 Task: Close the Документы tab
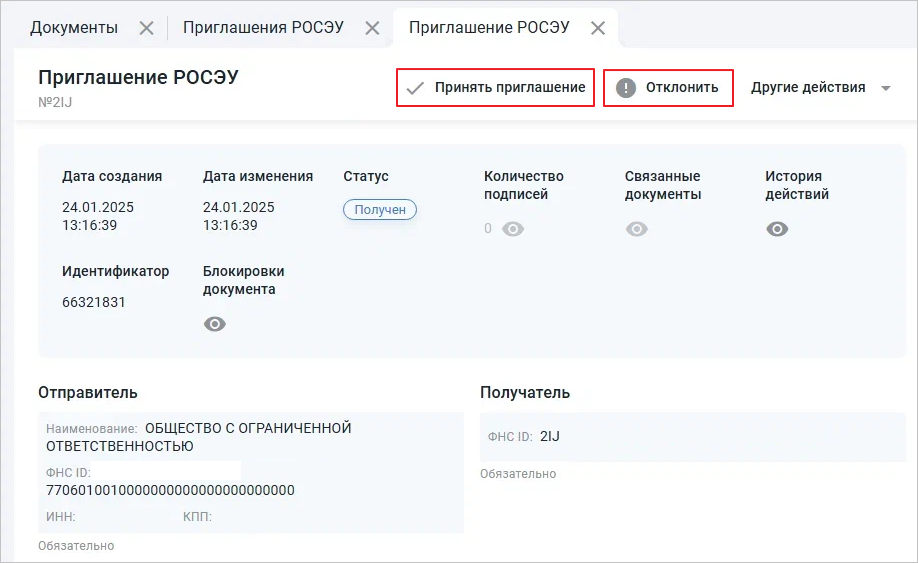[x=146, y=28]
